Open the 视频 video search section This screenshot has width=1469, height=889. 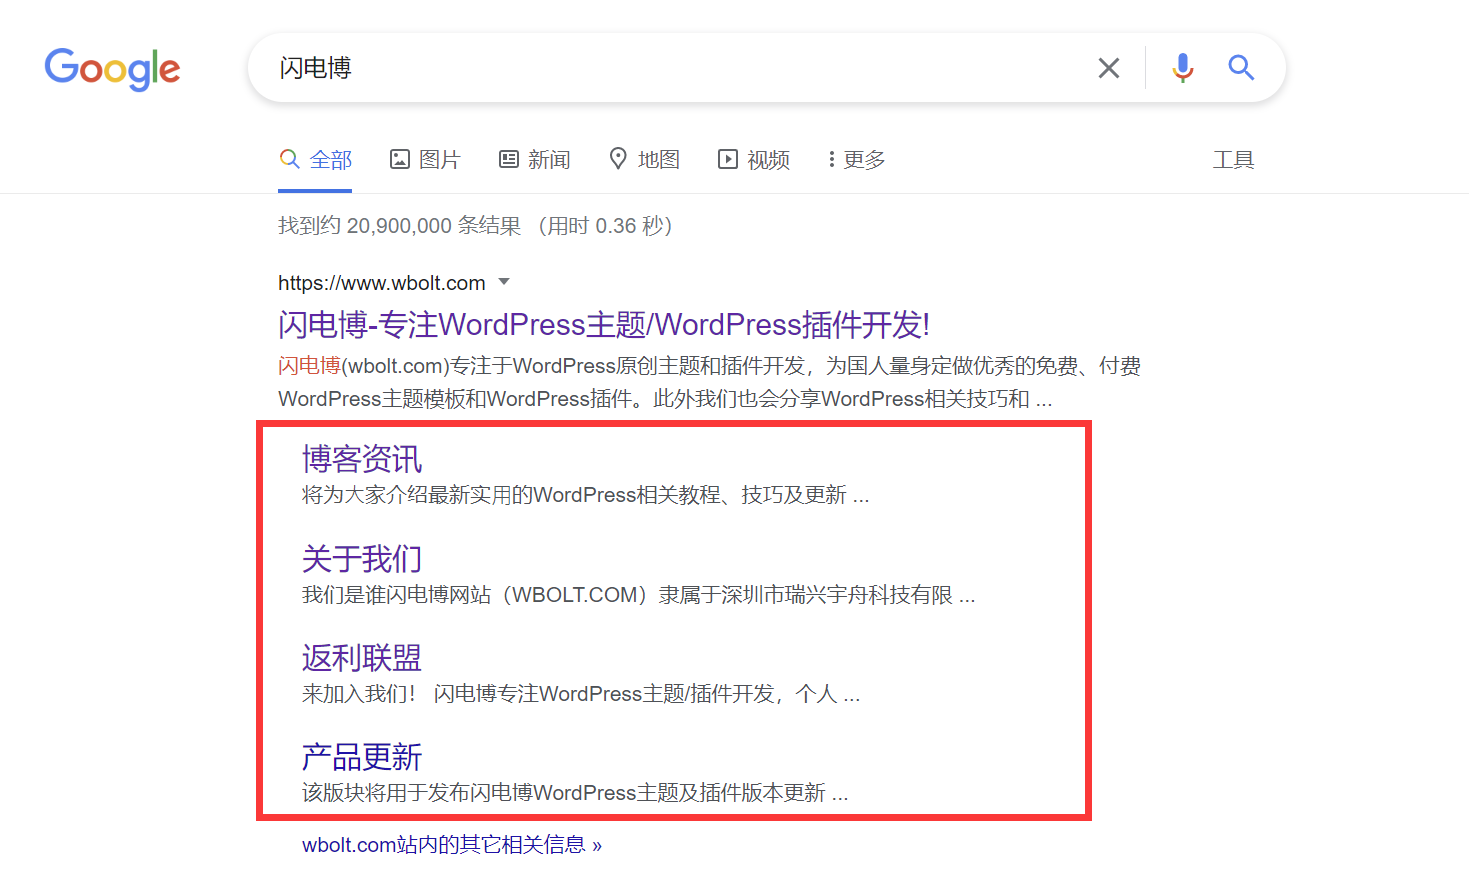[x=753, y=159]
